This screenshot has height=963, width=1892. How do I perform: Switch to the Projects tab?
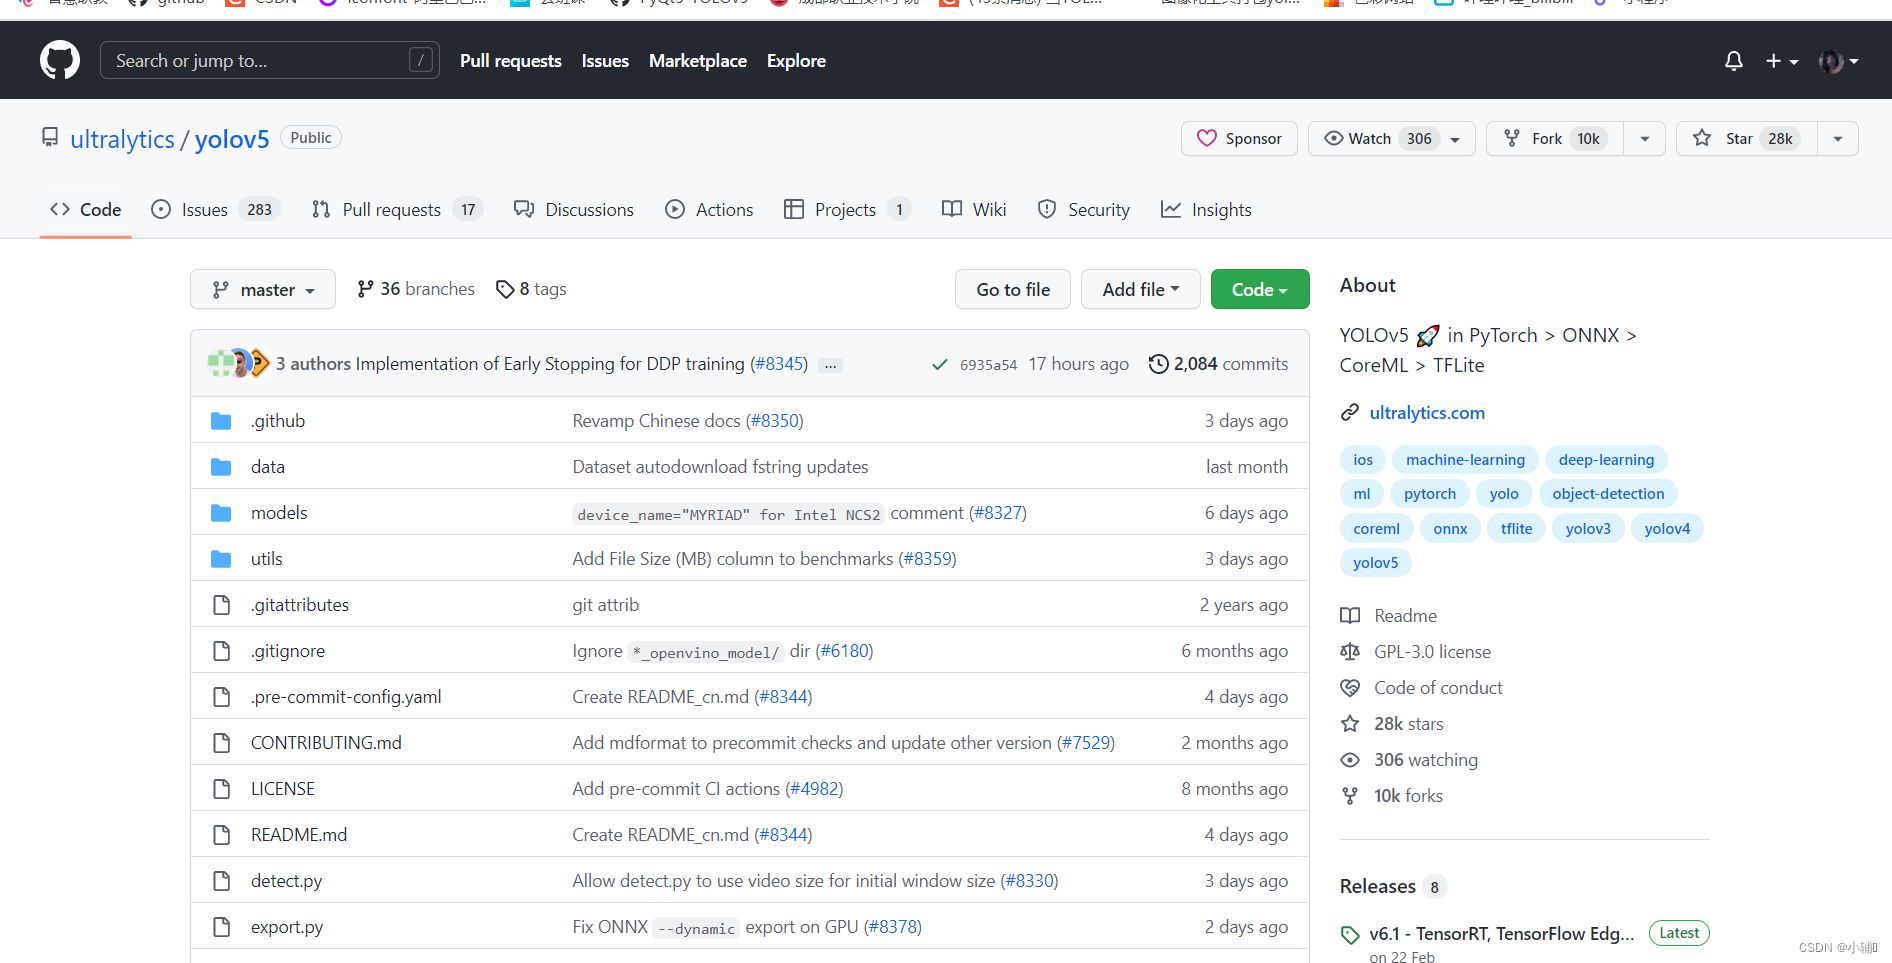(847, 209)
